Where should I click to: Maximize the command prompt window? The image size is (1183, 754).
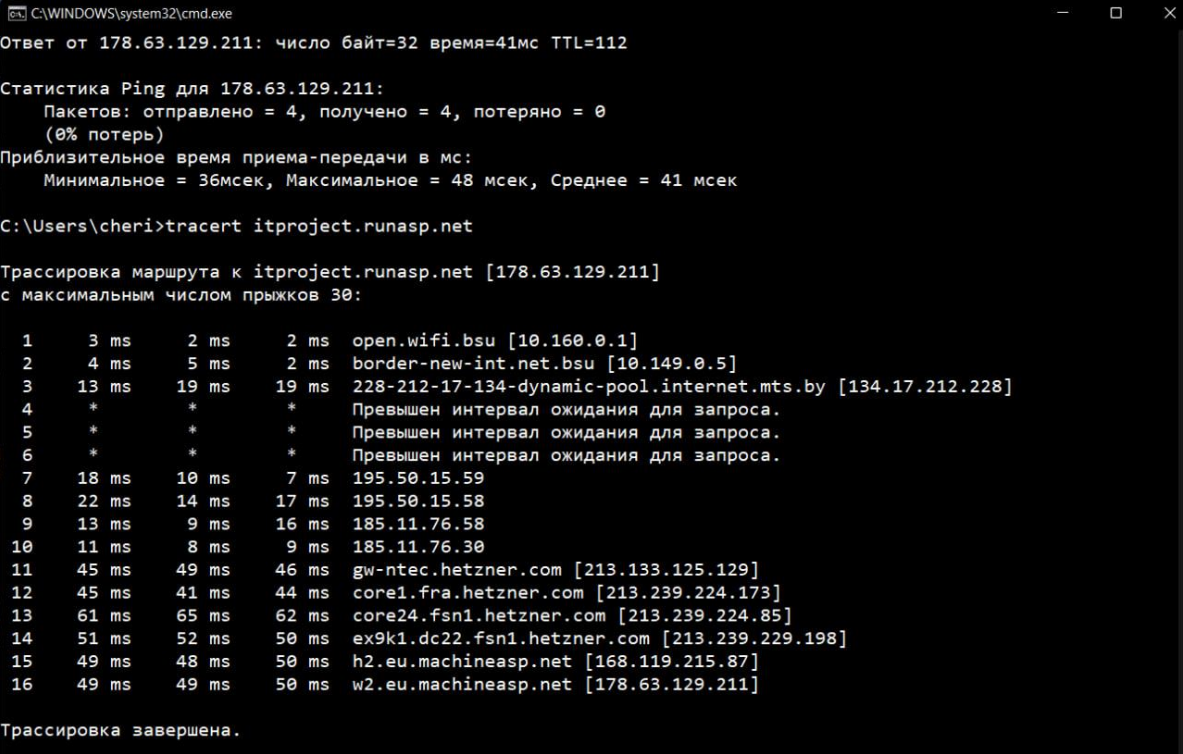pyautogui.click(x=1116, y=14)
